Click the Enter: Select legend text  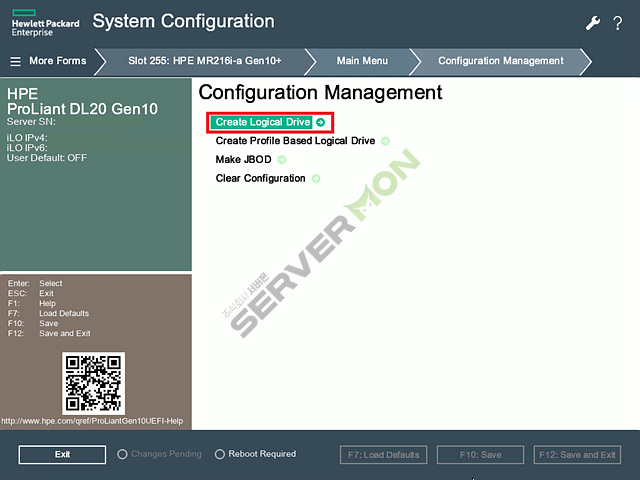coord(35,283)
